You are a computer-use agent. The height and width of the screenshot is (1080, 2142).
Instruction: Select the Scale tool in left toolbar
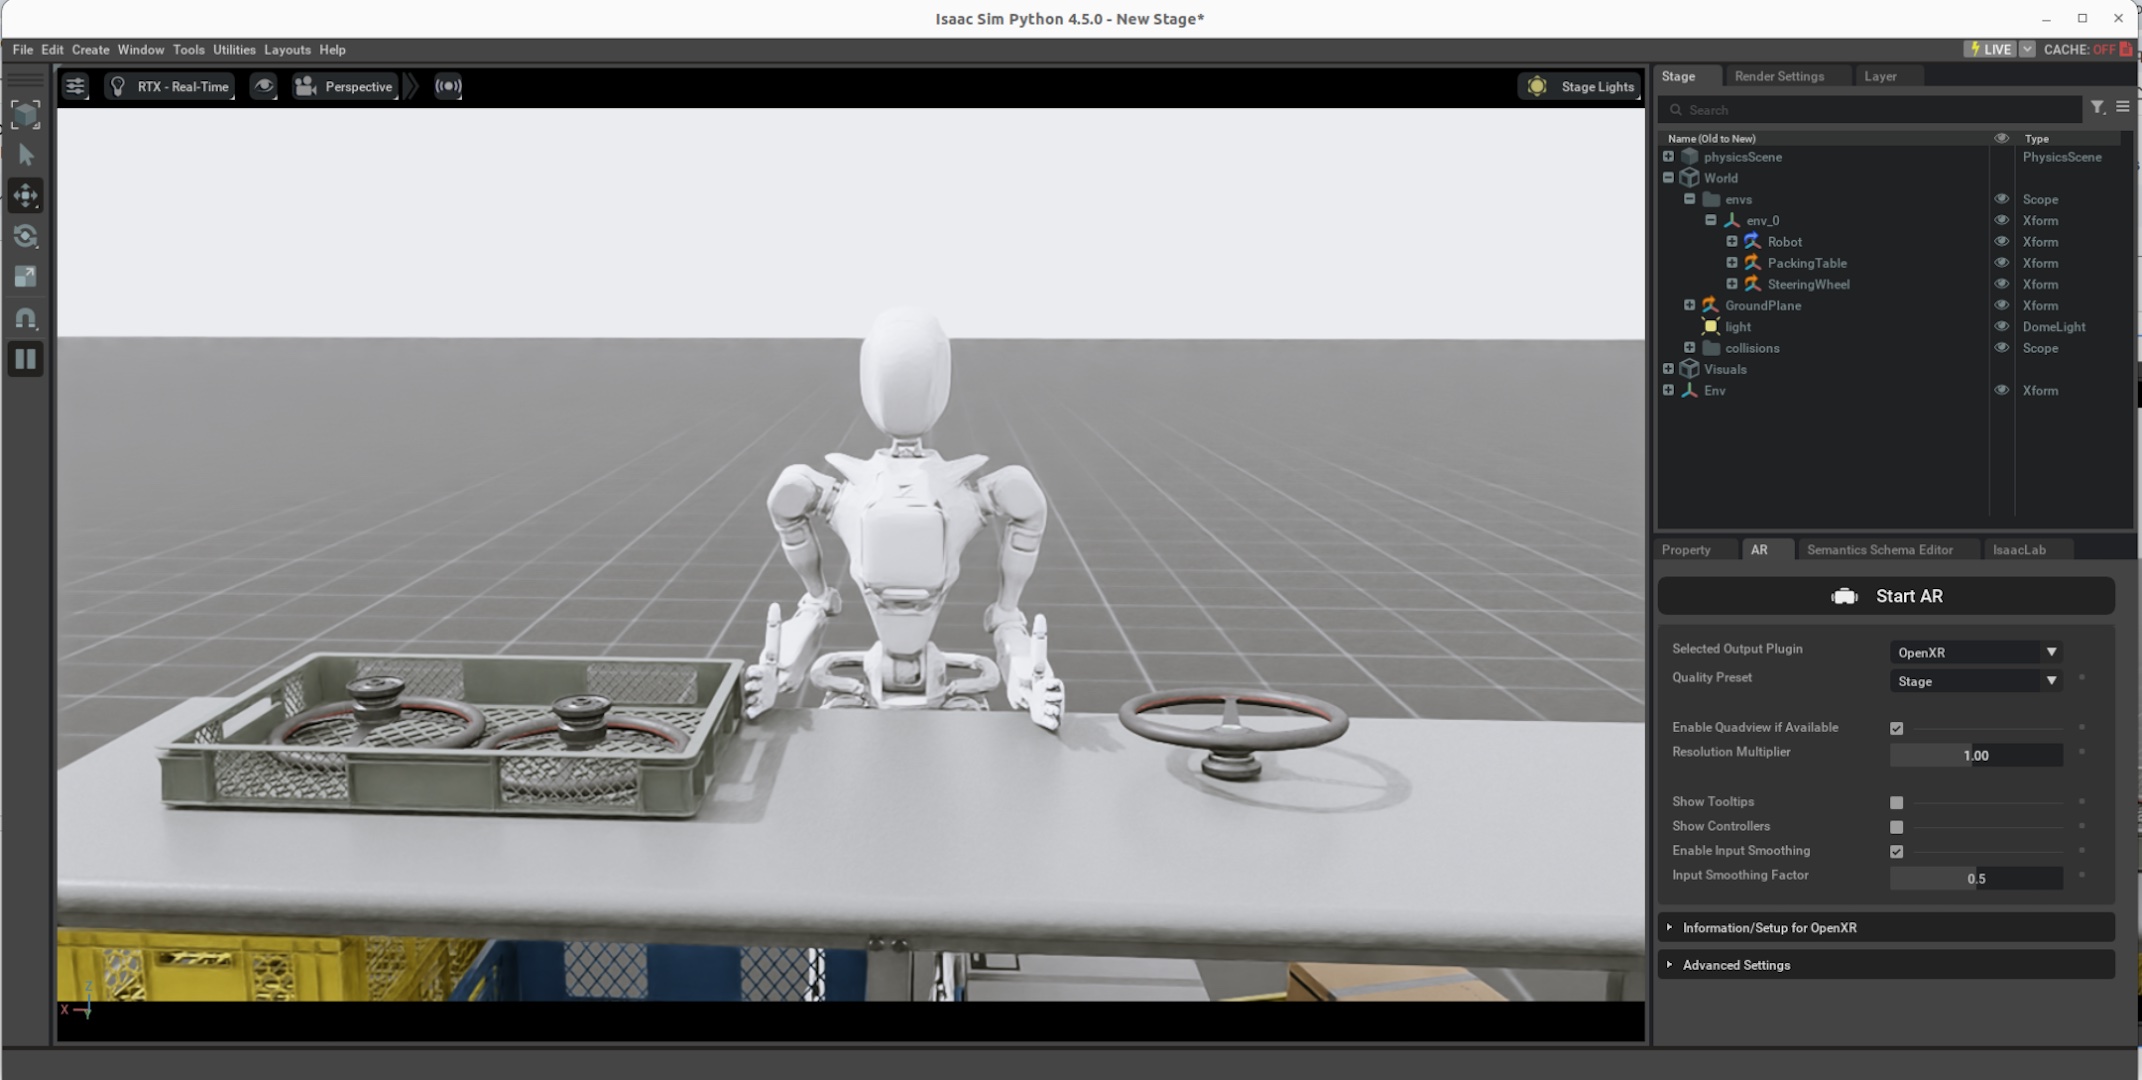(x=26, y=277)
